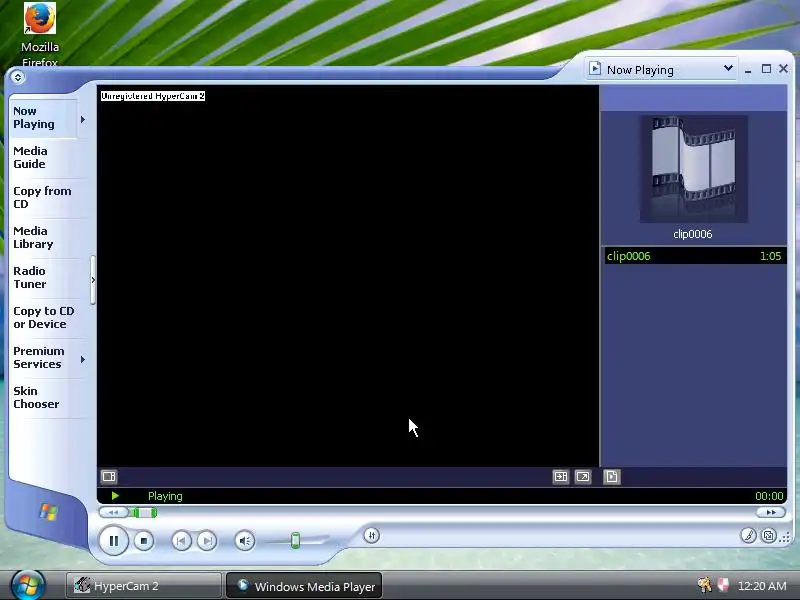Skip to the previous track
800x600 pixels.
click(181, 541)
